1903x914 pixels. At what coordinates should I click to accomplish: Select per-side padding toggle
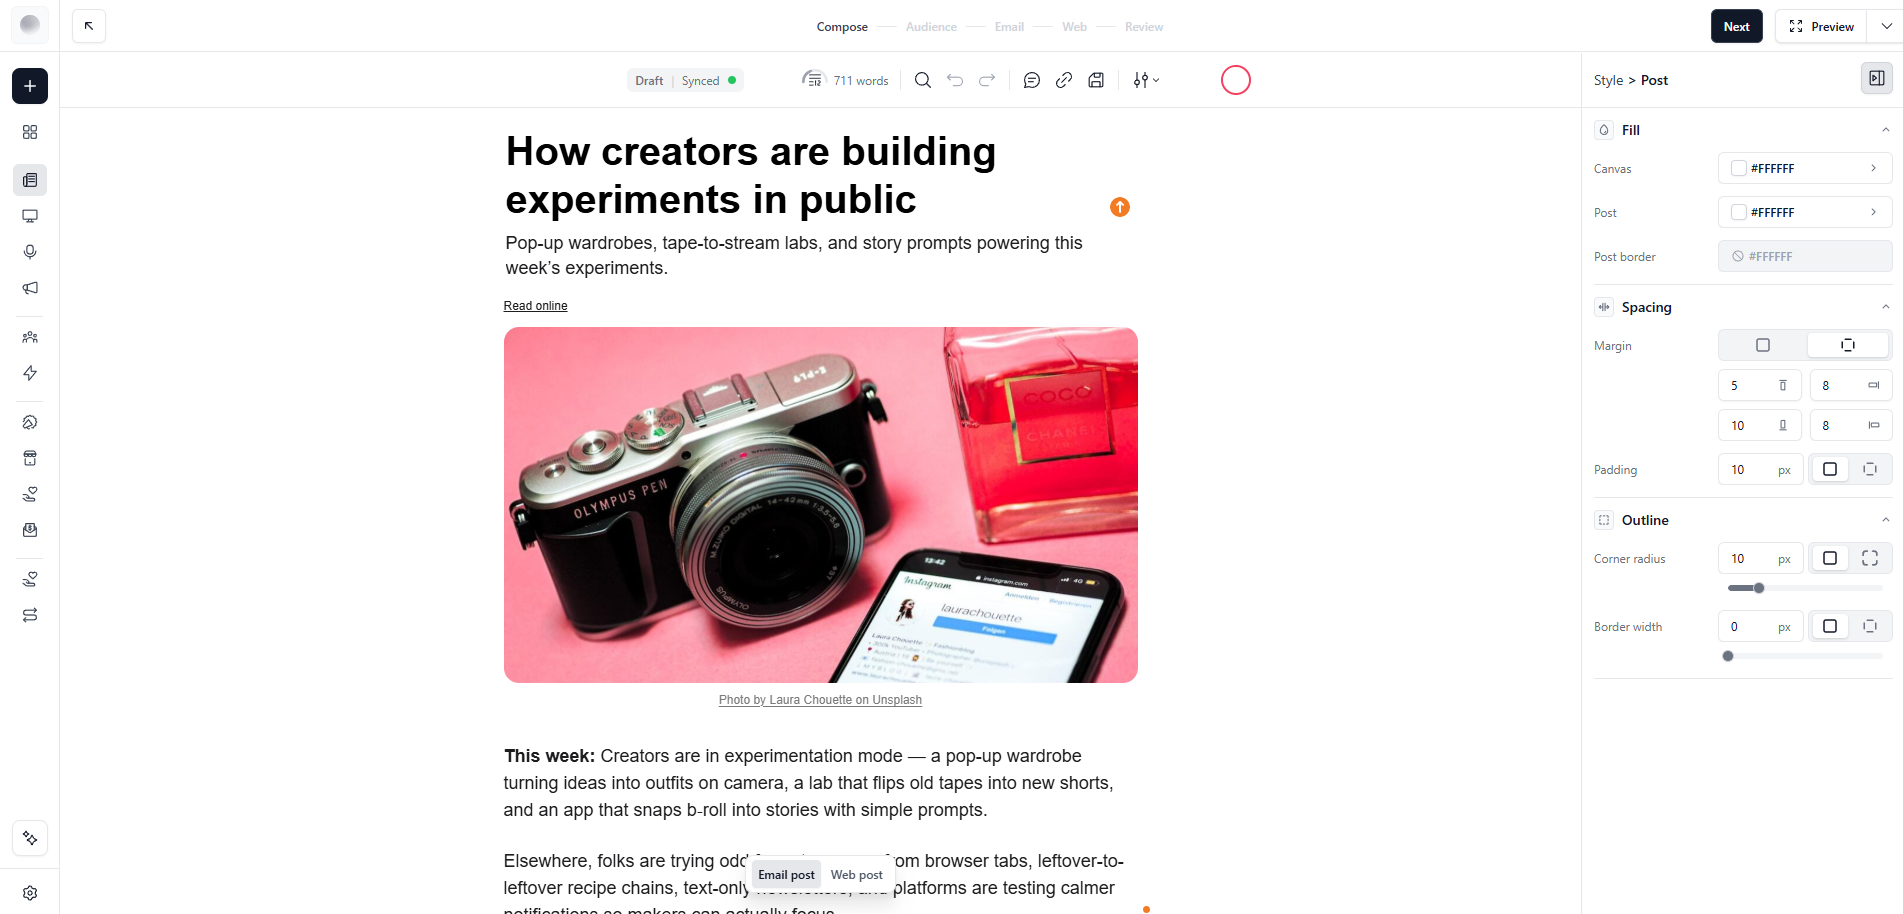tap(1870, 469)
